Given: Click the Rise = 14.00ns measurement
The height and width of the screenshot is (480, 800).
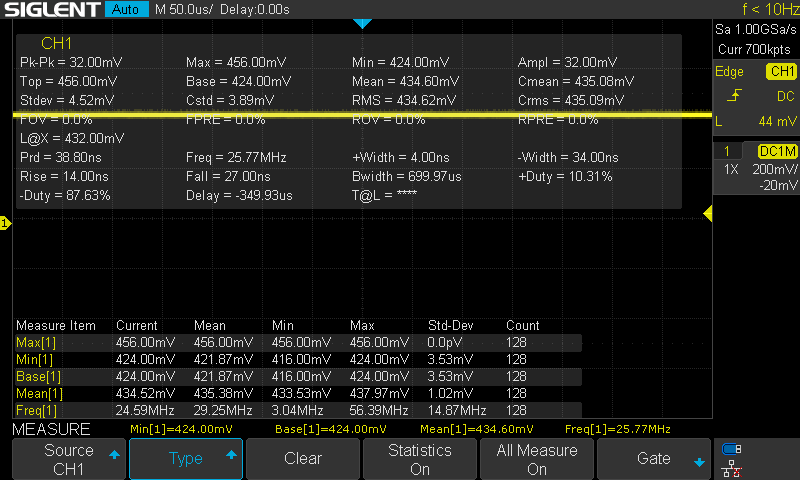Looking at the screenshot, I should click(64, 176).
